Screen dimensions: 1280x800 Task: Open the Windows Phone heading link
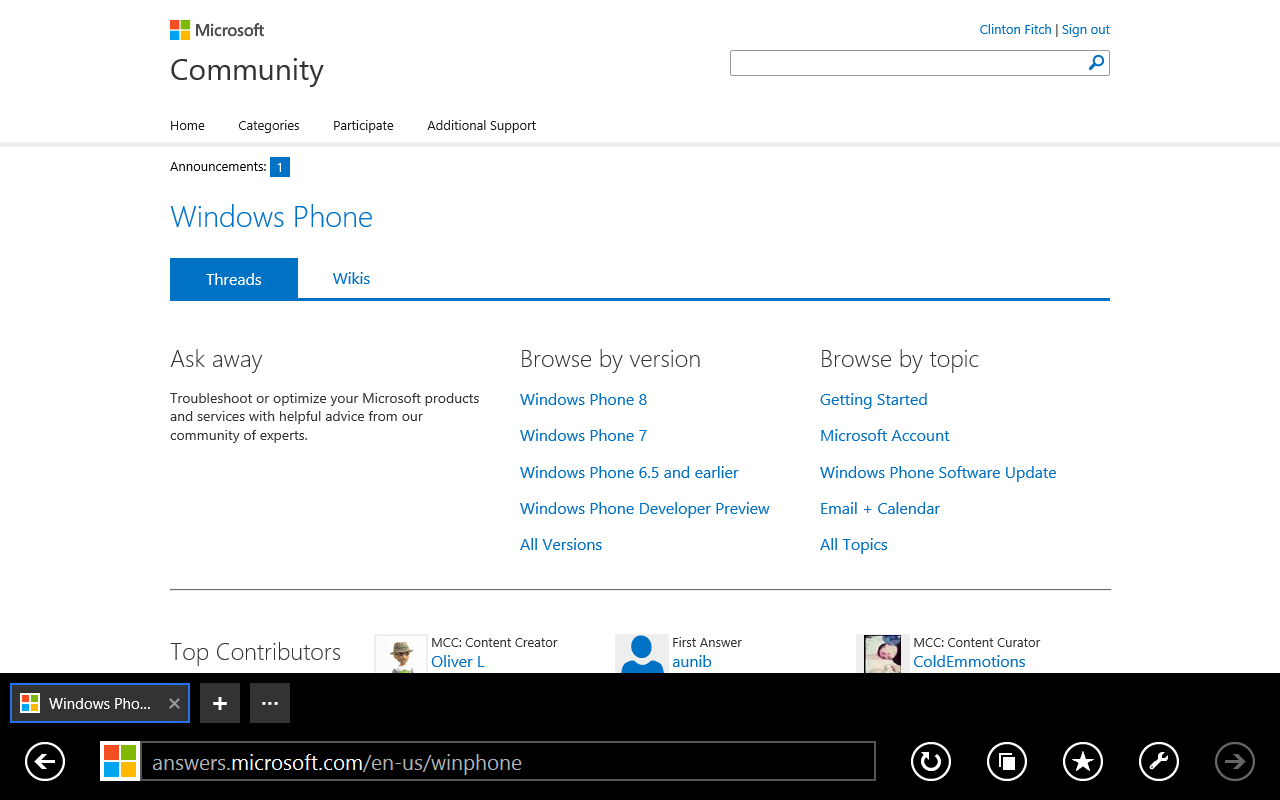[x=271, y=217]
